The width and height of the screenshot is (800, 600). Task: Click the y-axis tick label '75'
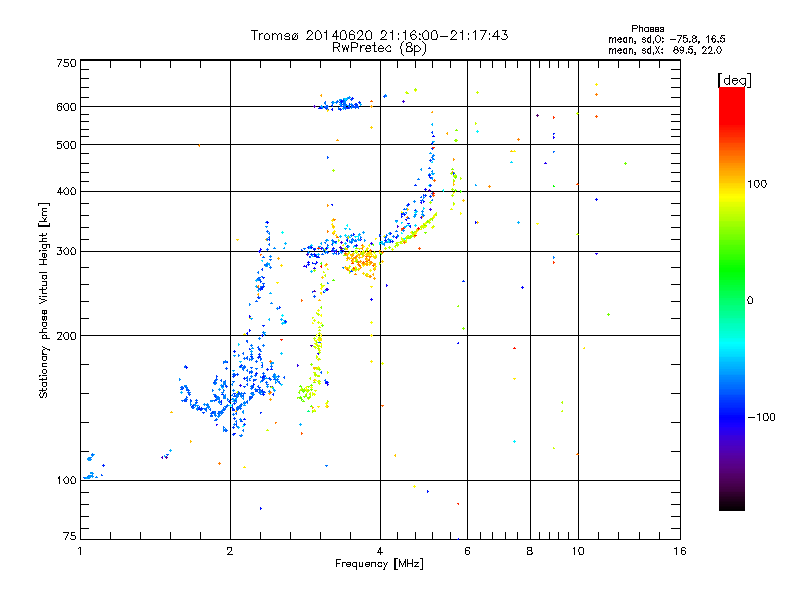pyautogui.click(x=70, y=536)
